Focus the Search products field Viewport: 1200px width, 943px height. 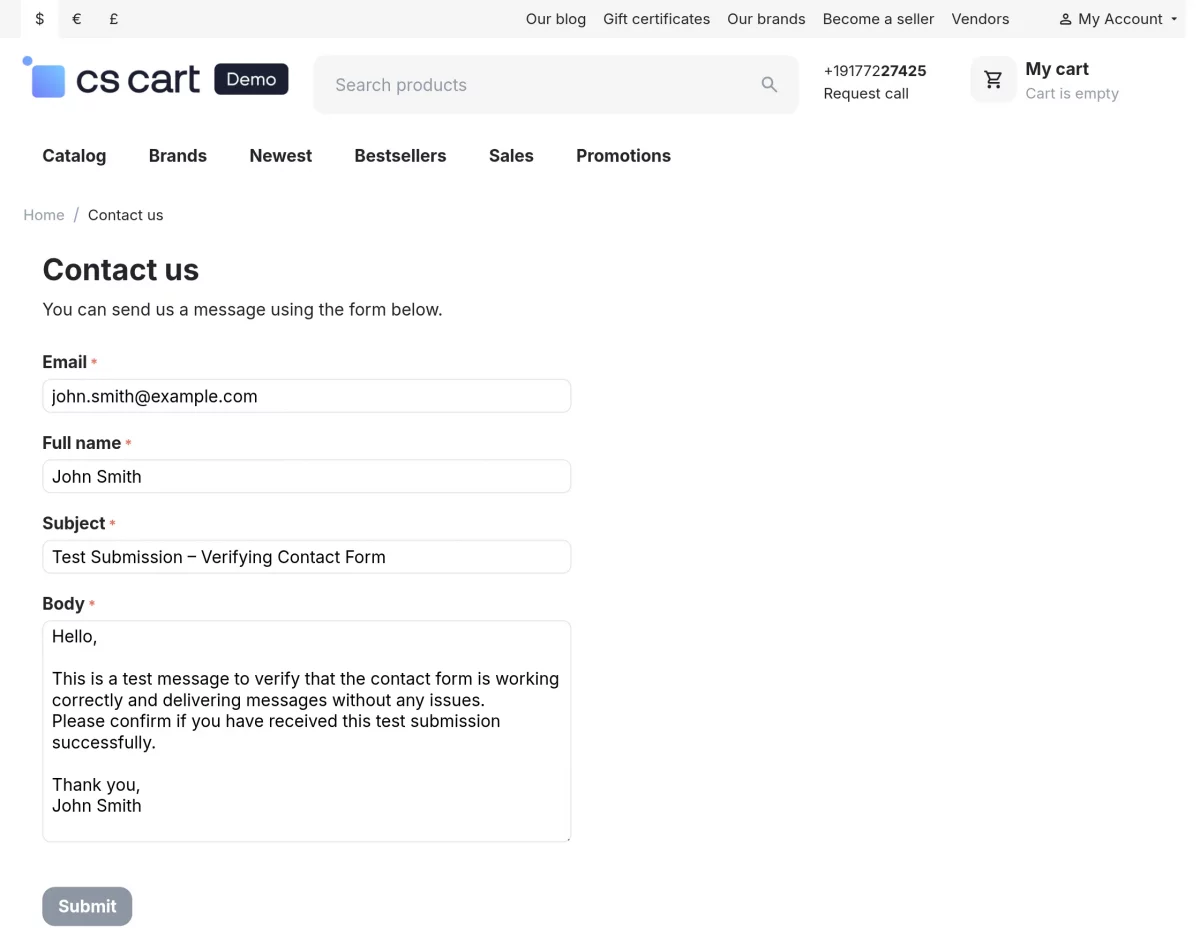(x=540, y=85)
